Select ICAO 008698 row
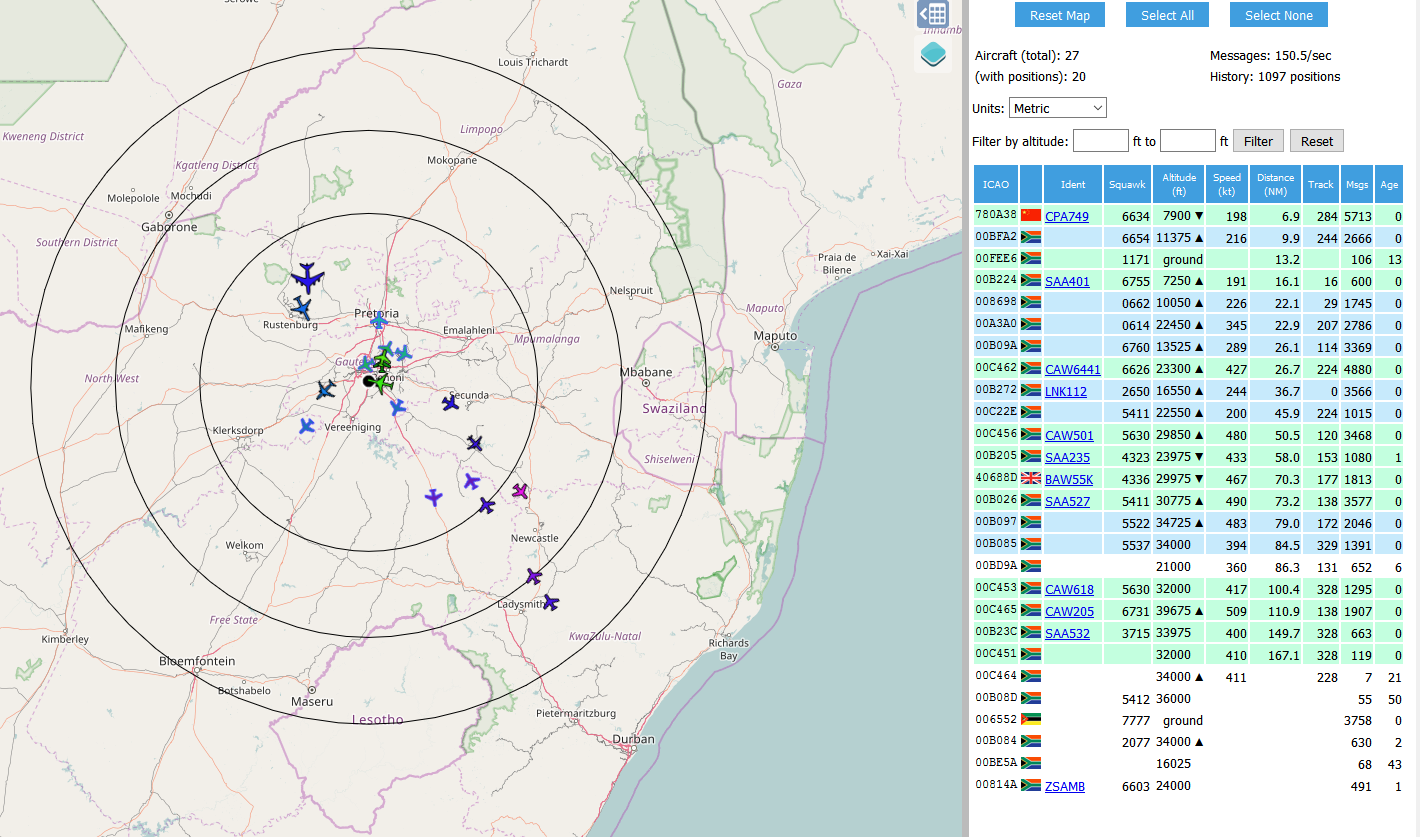The width and height of the screenshot is (1420, 837). pos(1188,303)
